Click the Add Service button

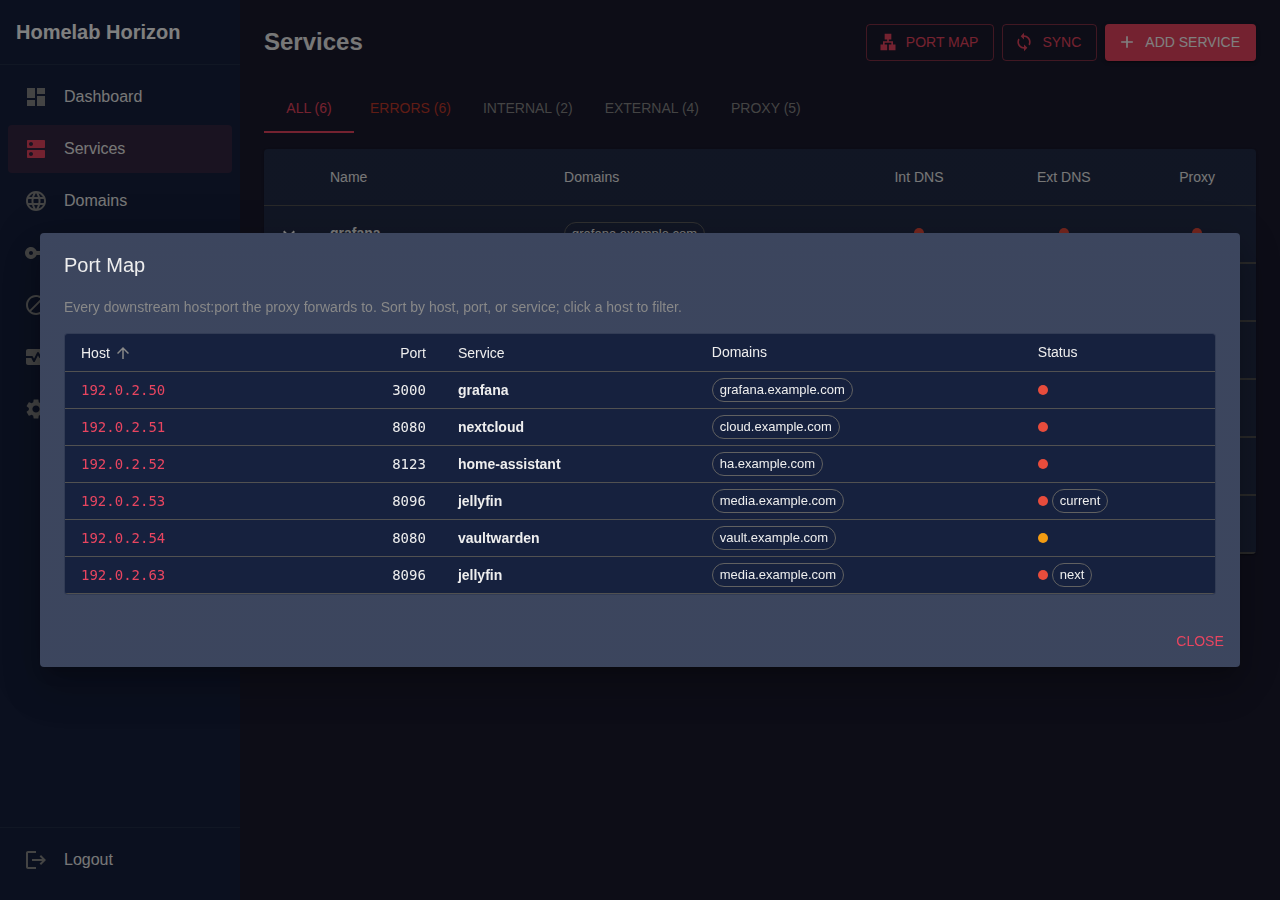pos(1180,42)
